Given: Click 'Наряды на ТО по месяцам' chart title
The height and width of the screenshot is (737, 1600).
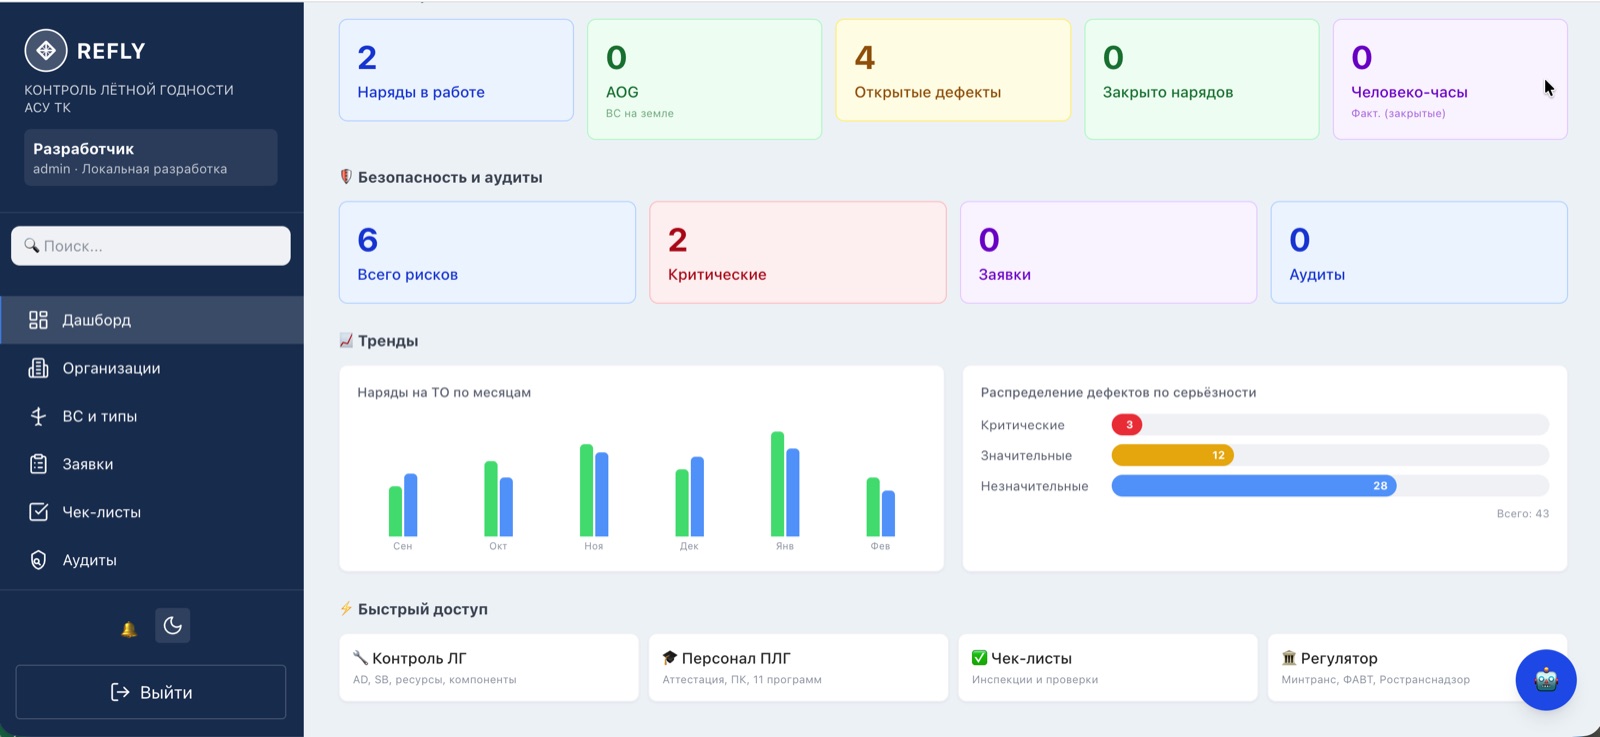Looking at the screenshot, I should [x=444, y=393].
